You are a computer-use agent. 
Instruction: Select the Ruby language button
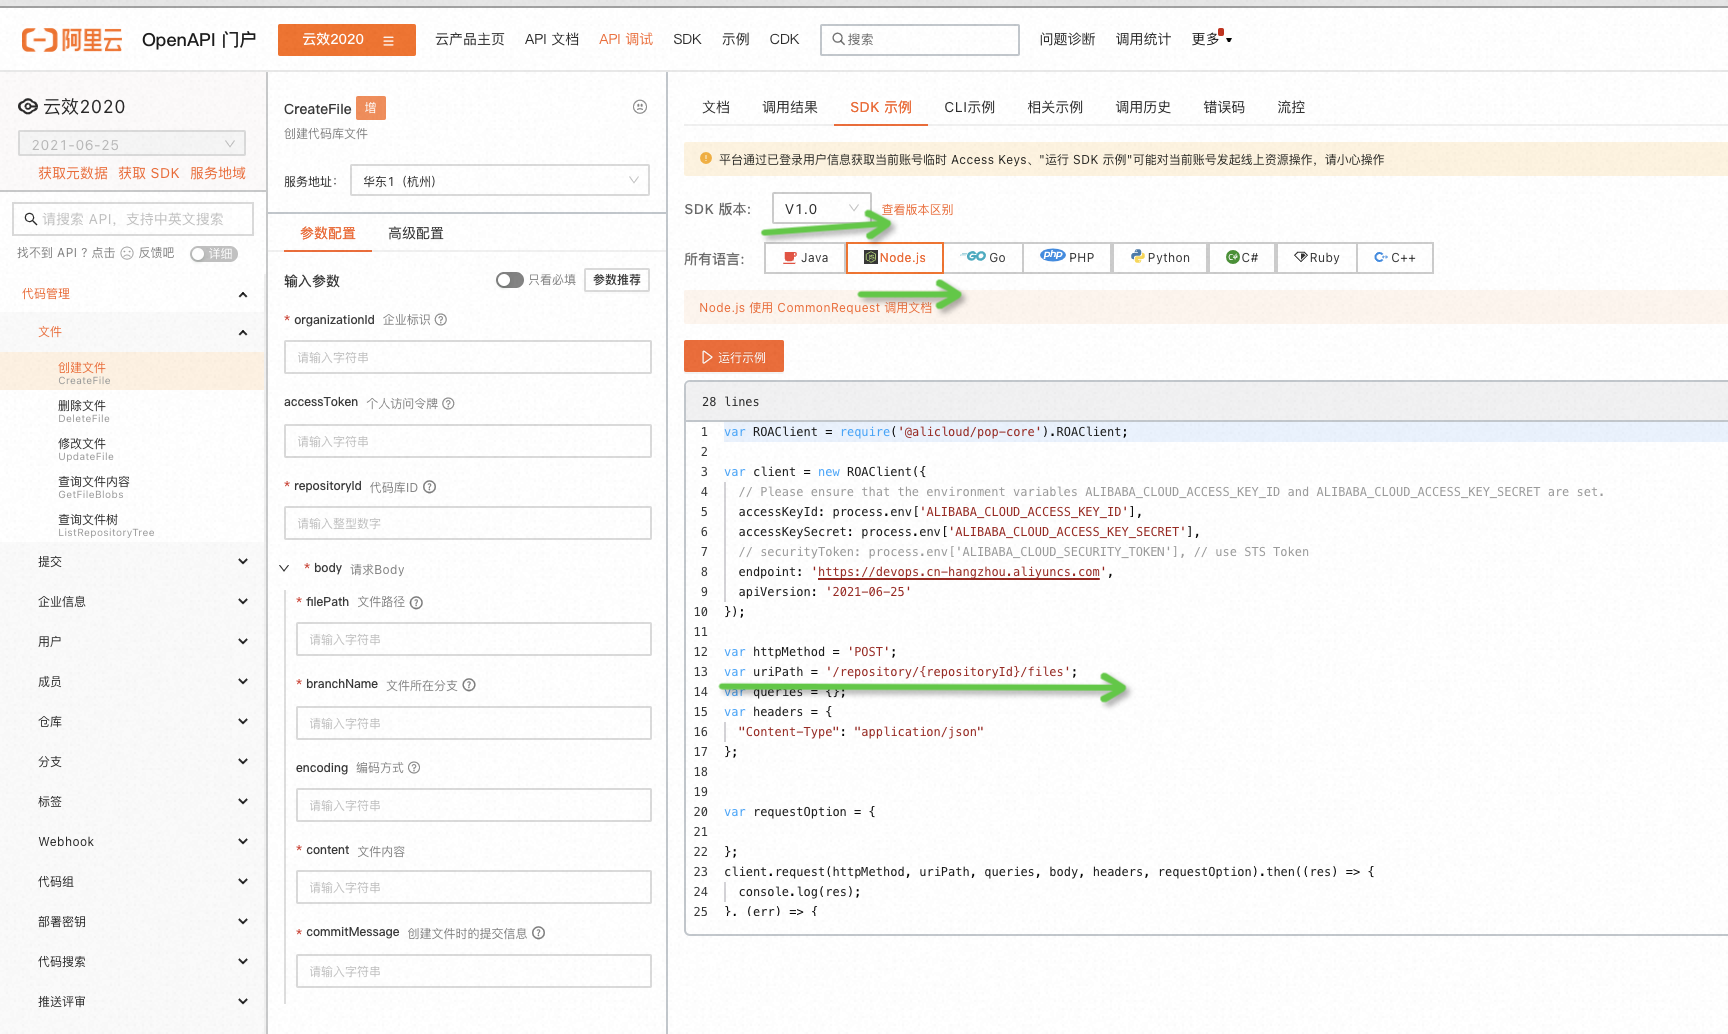1316,258
